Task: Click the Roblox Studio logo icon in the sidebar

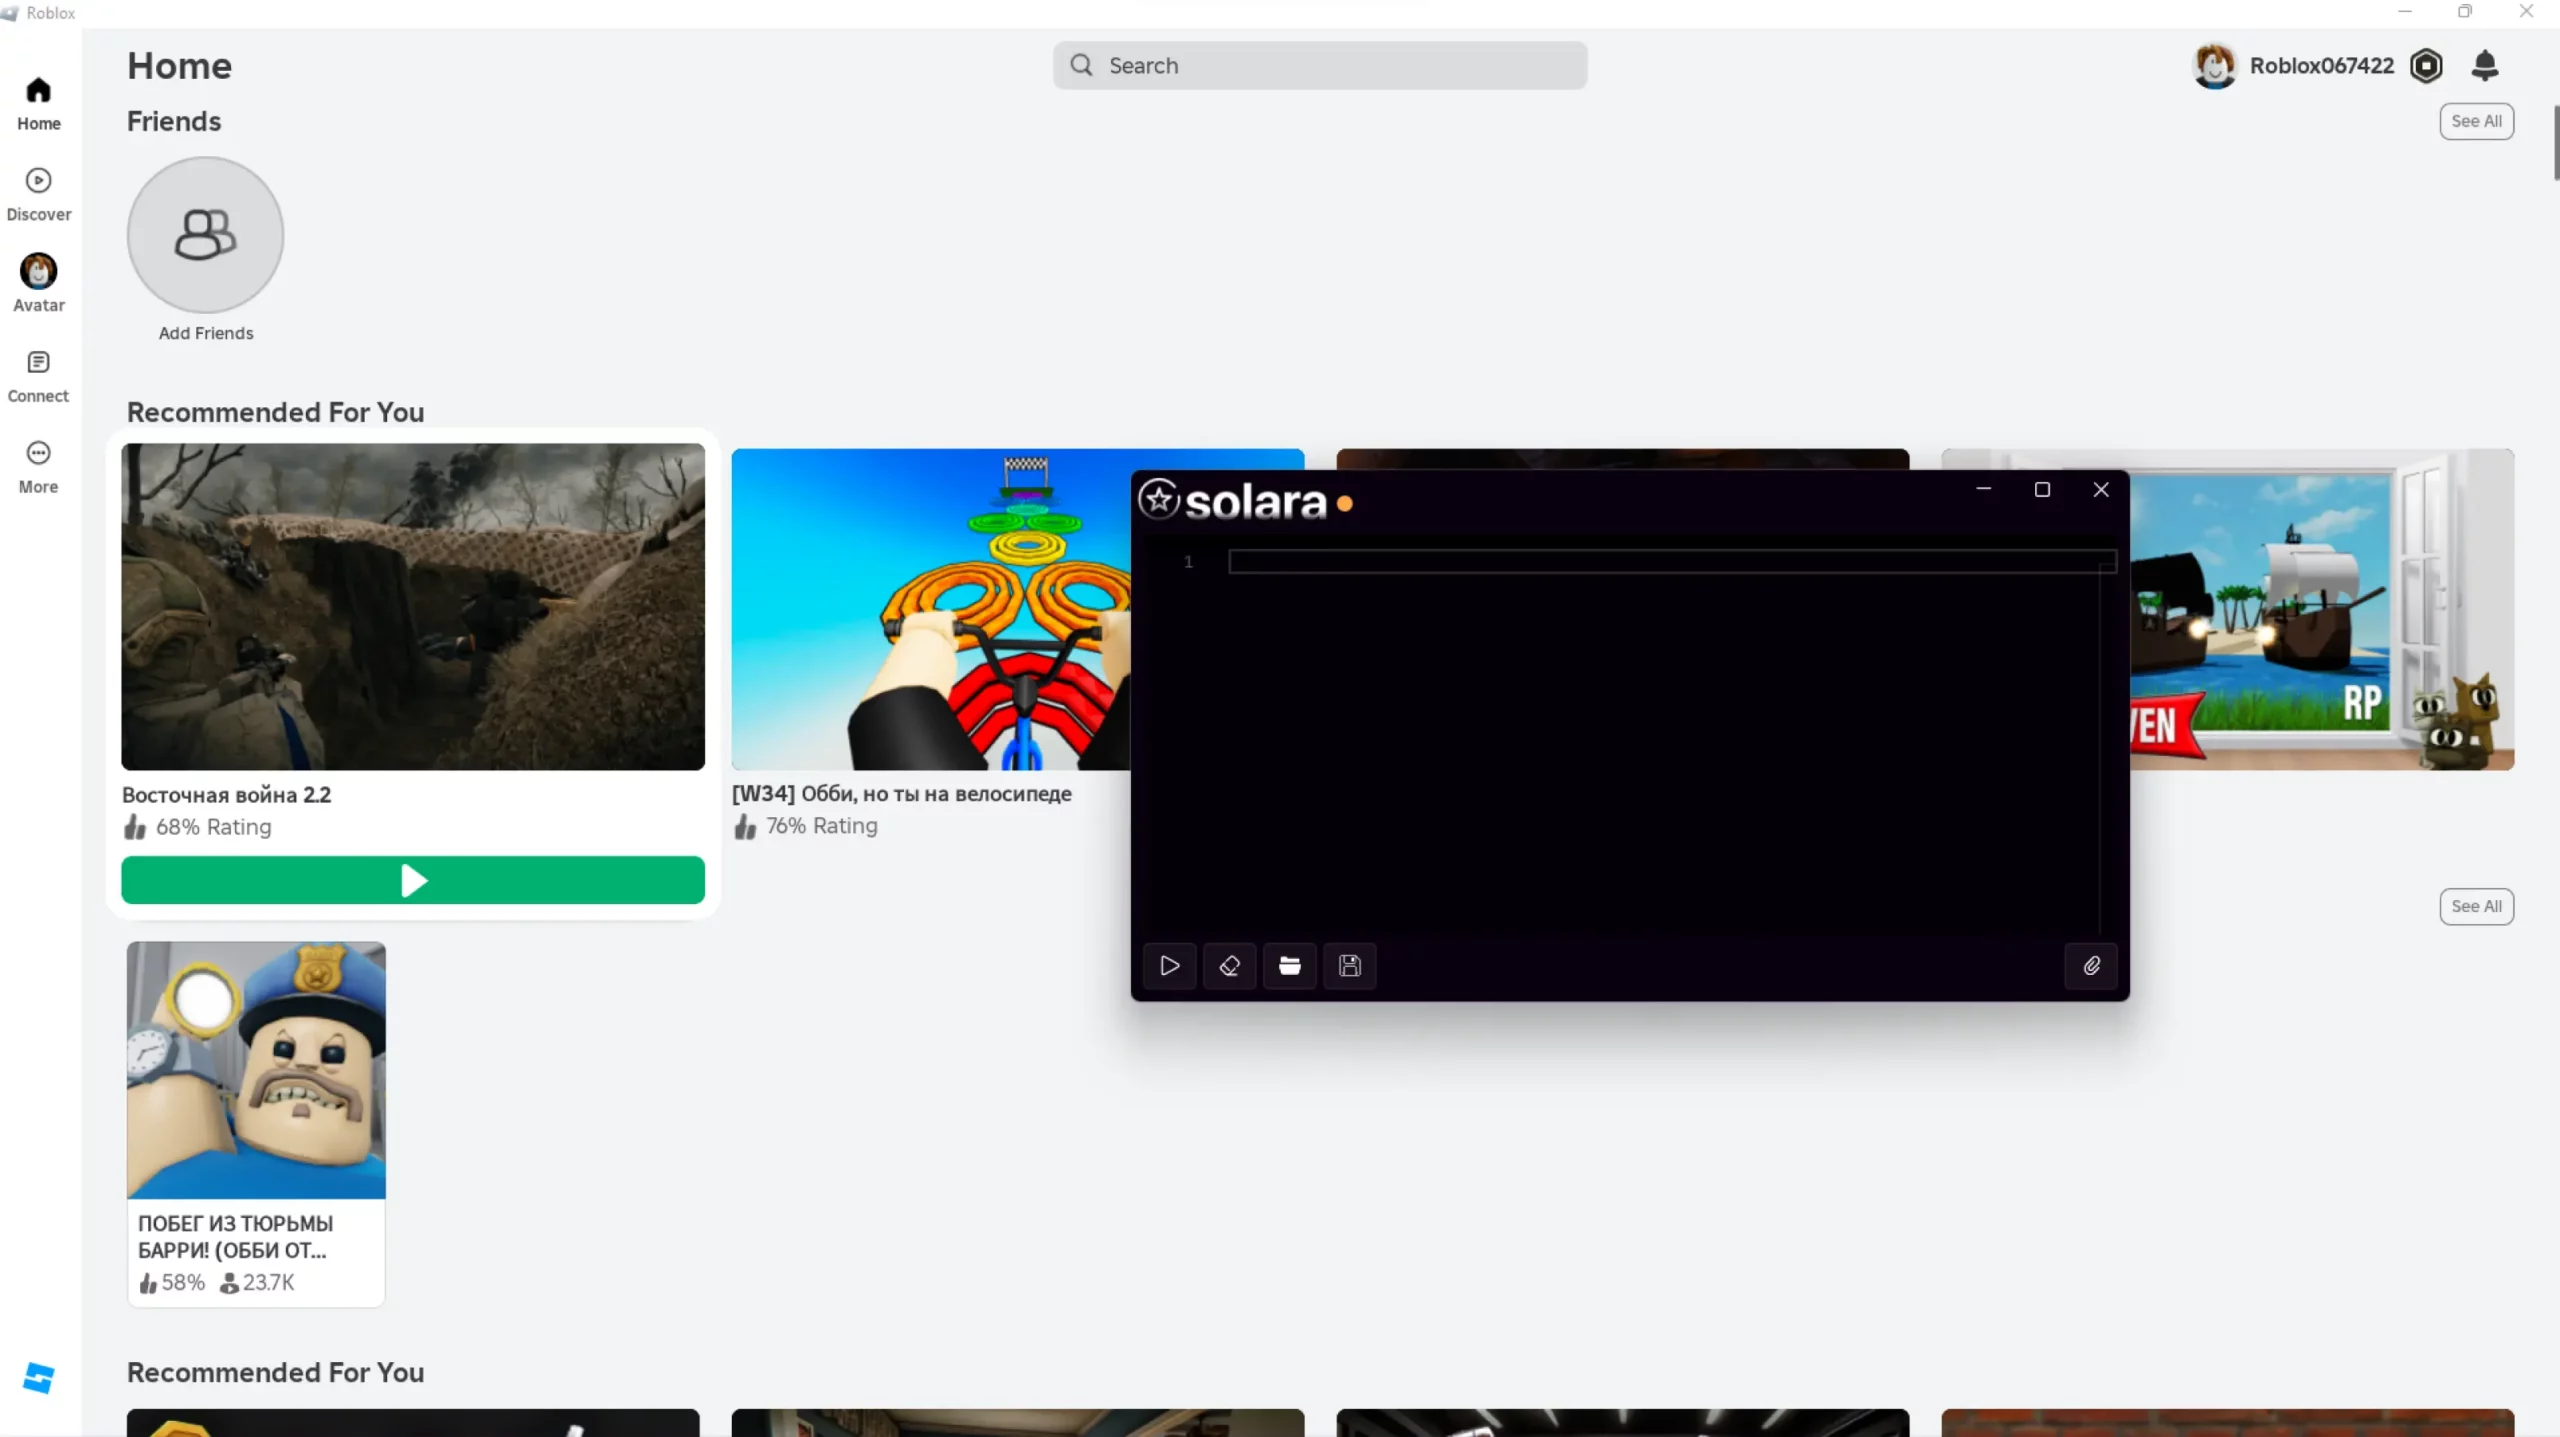Action: [x=38, y=1378]
